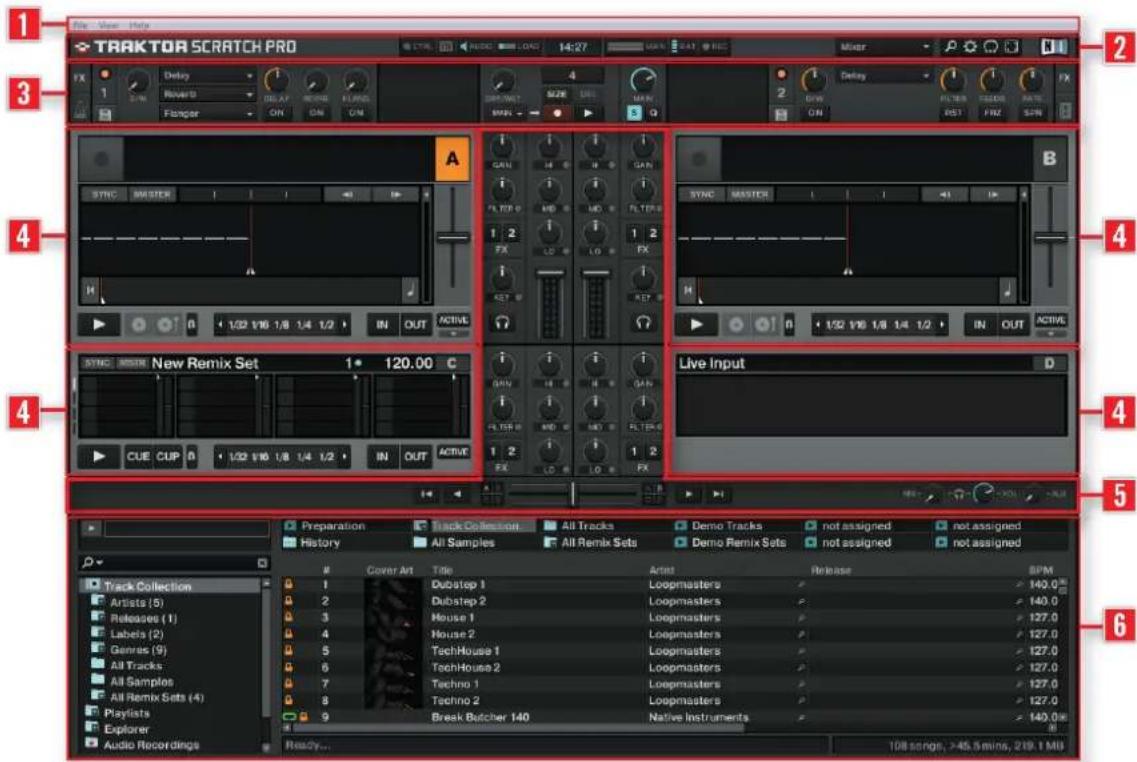Click channel A volume fader
The height and width of the screenshot is (762, 1137).
[550, 274]
